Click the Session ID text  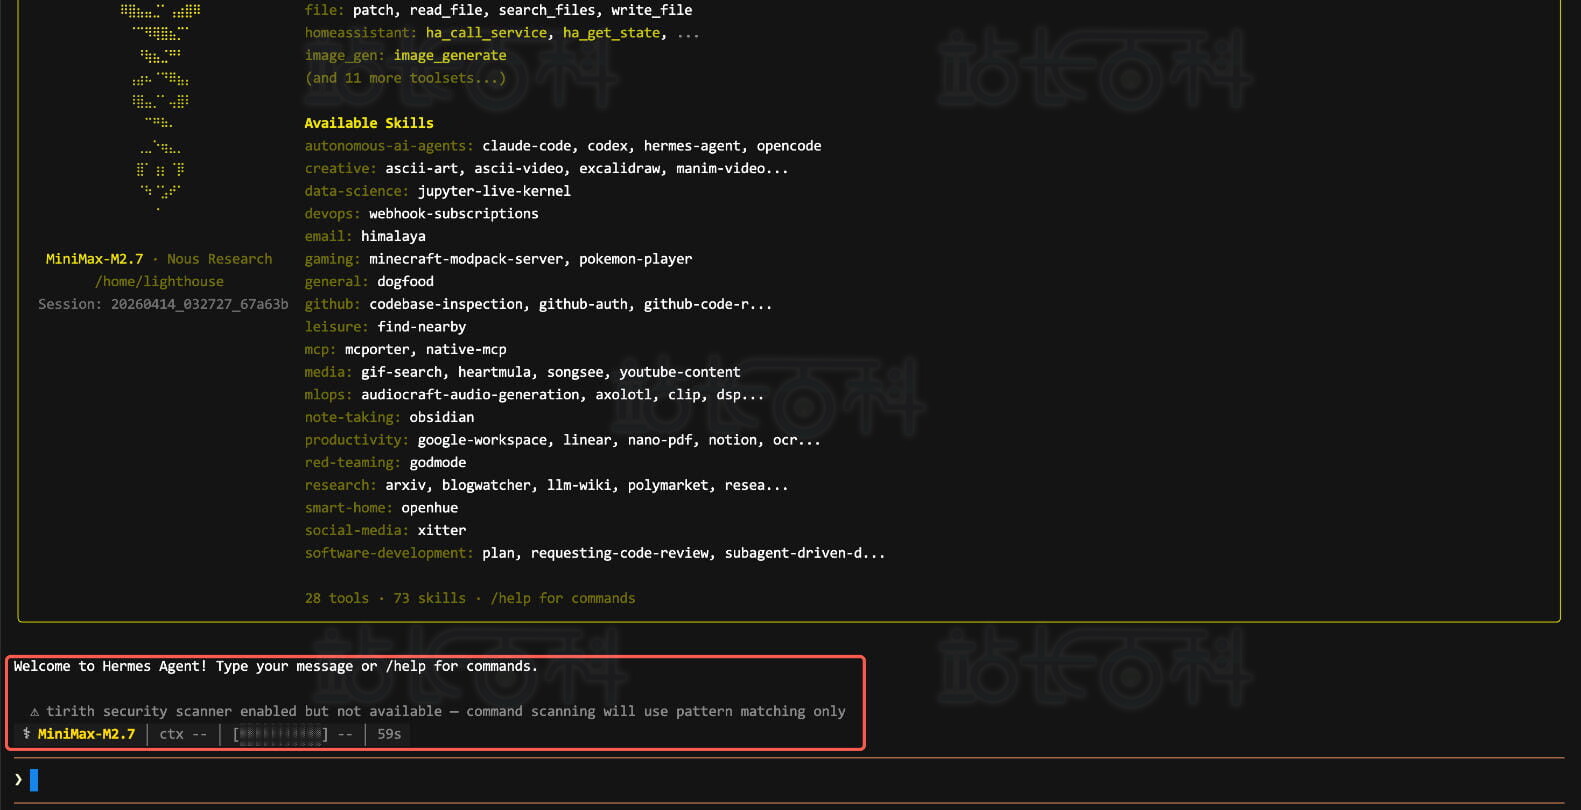click(x=163, y=304)
